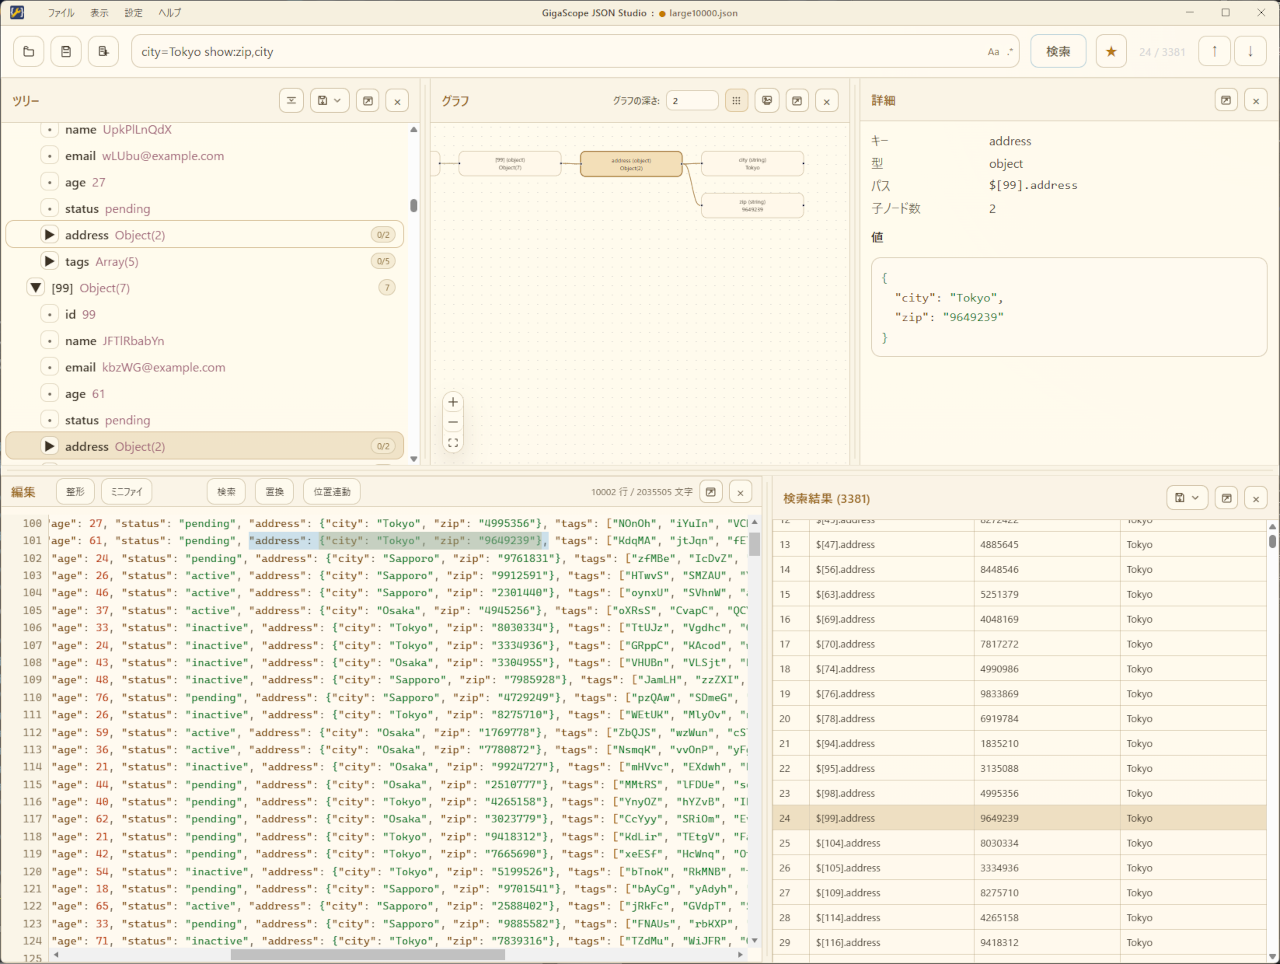Expand the highlighted address Object(2) under [99]
Viewport: 1280px width, 964px height.
pyautogui.click(x=49, y=446)
